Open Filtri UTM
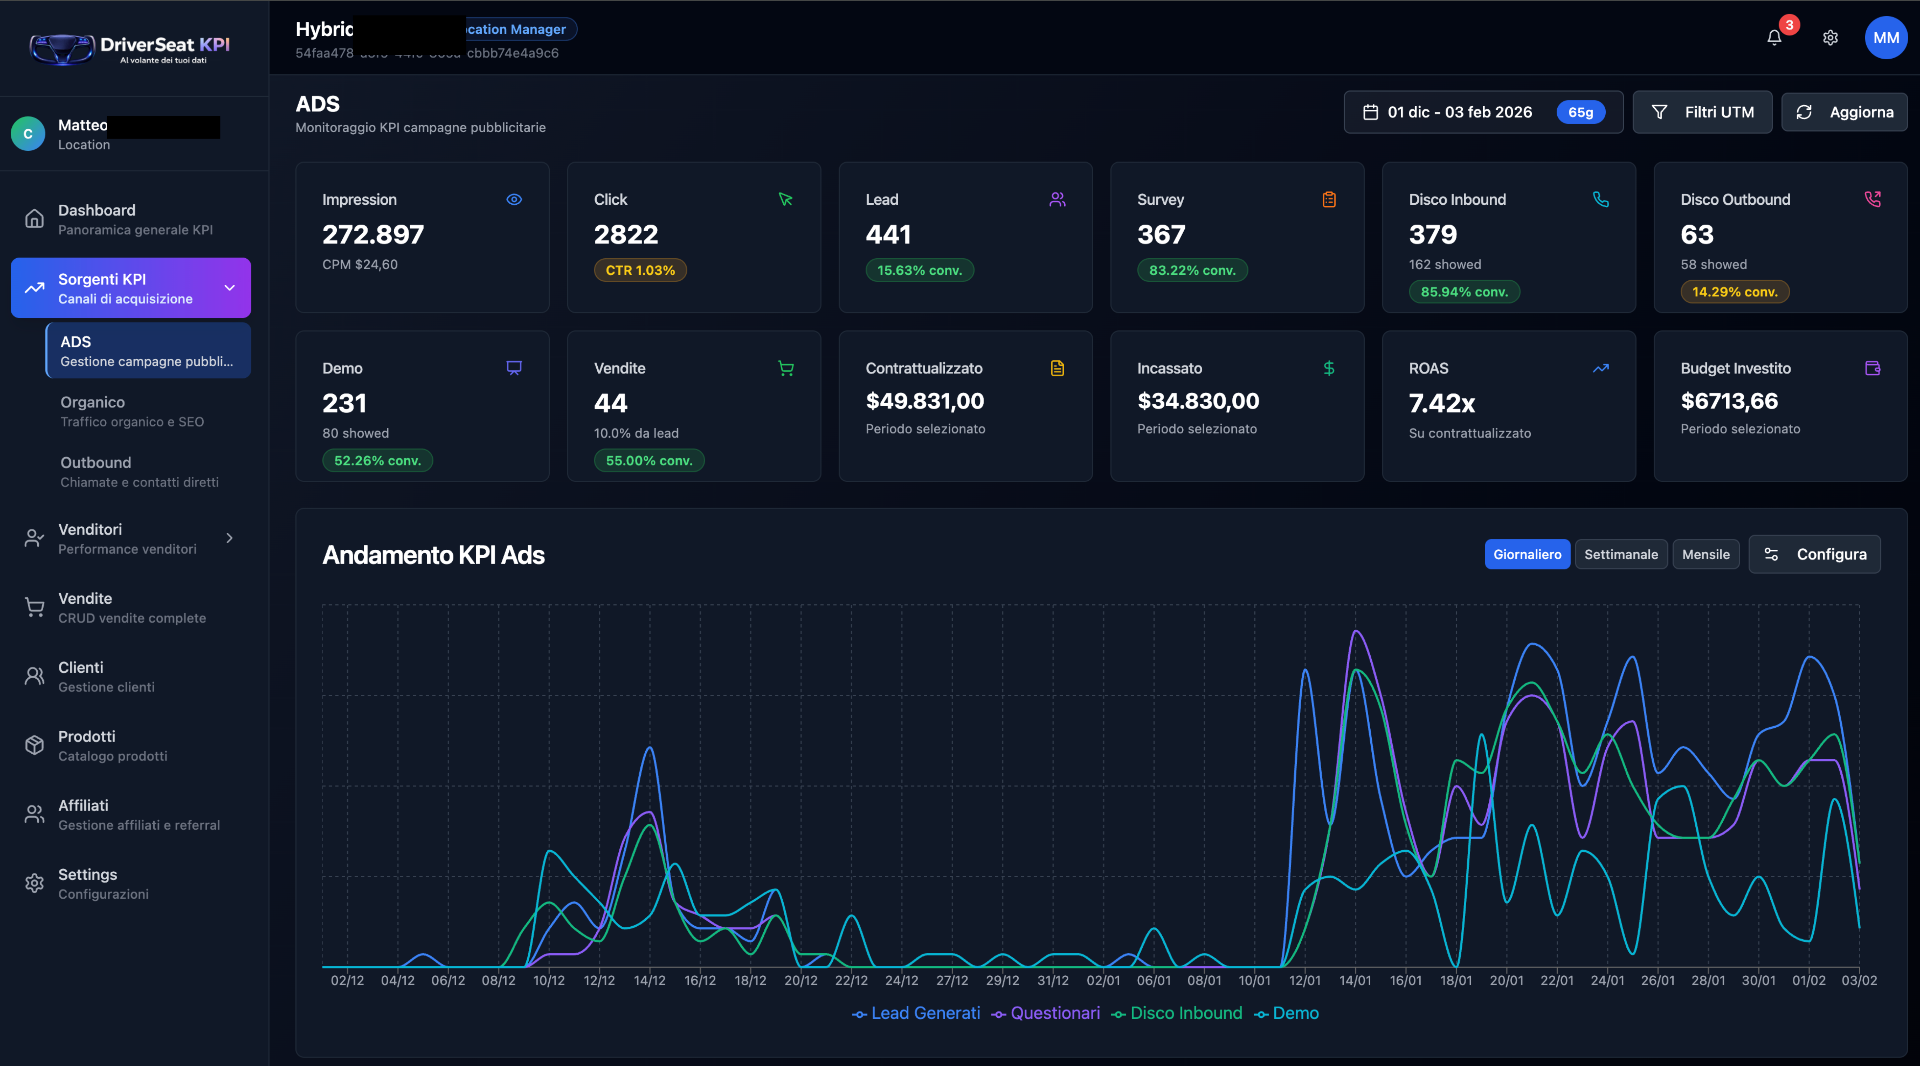This screenshot has width=1920, height=1066. coord(1702,112)
